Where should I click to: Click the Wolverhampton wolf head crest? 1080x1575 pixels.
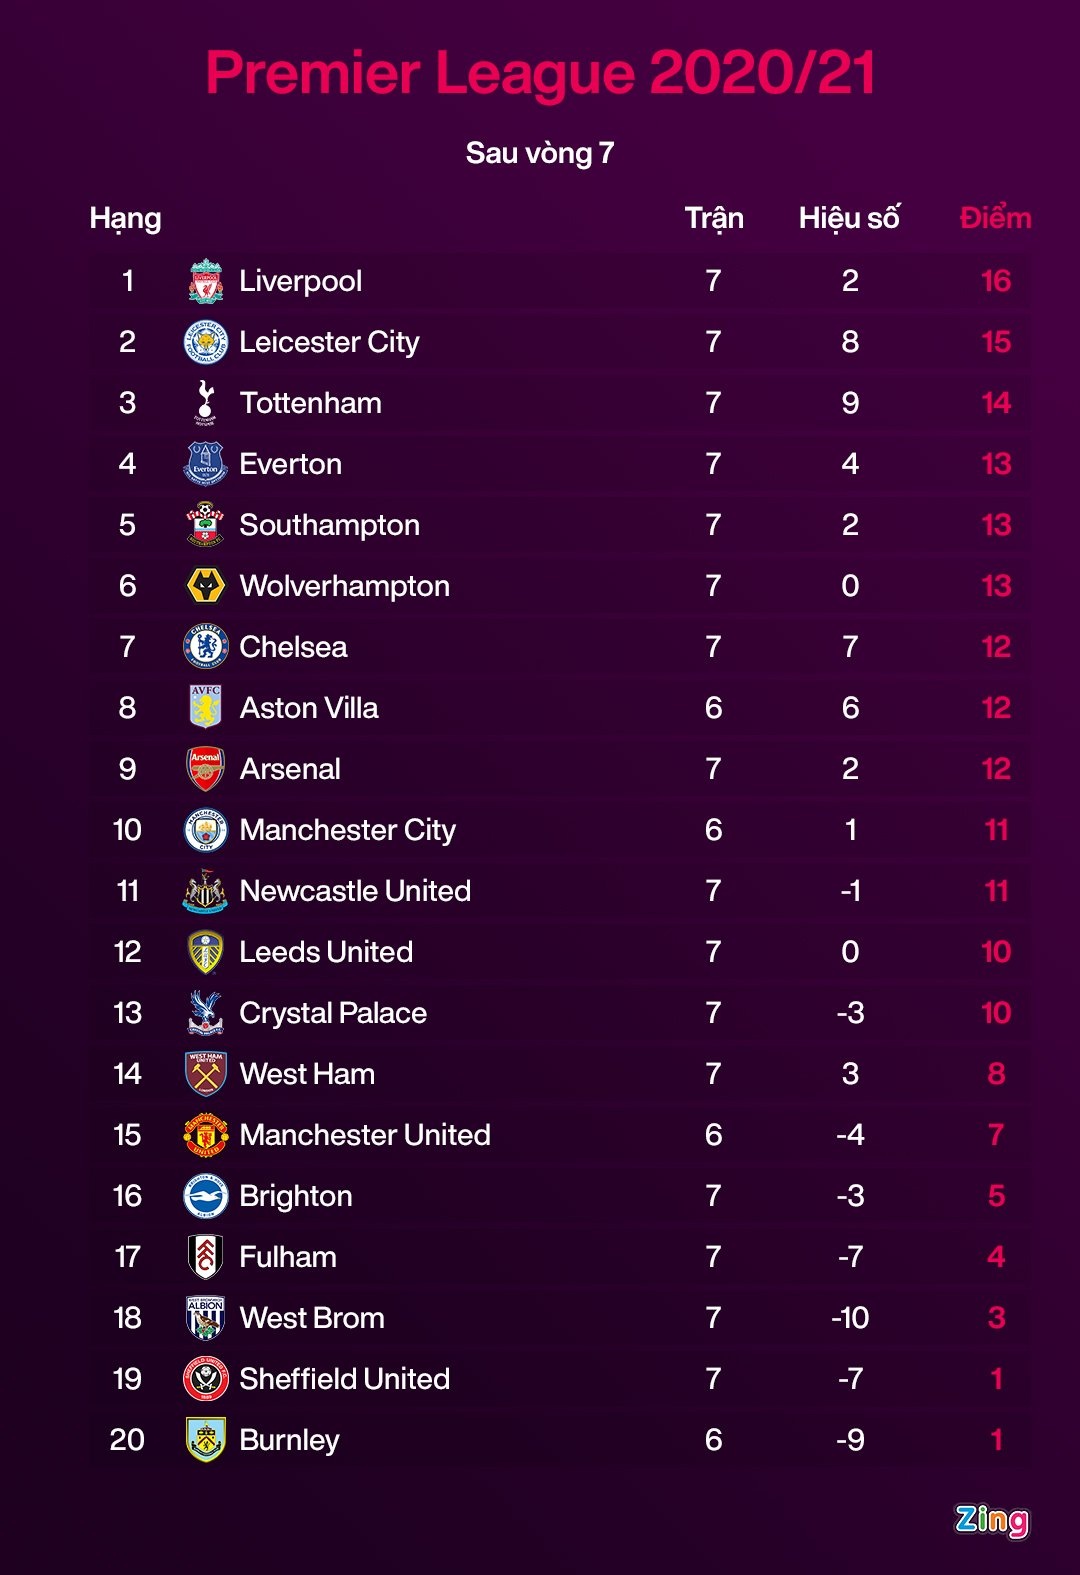(206, 586)
